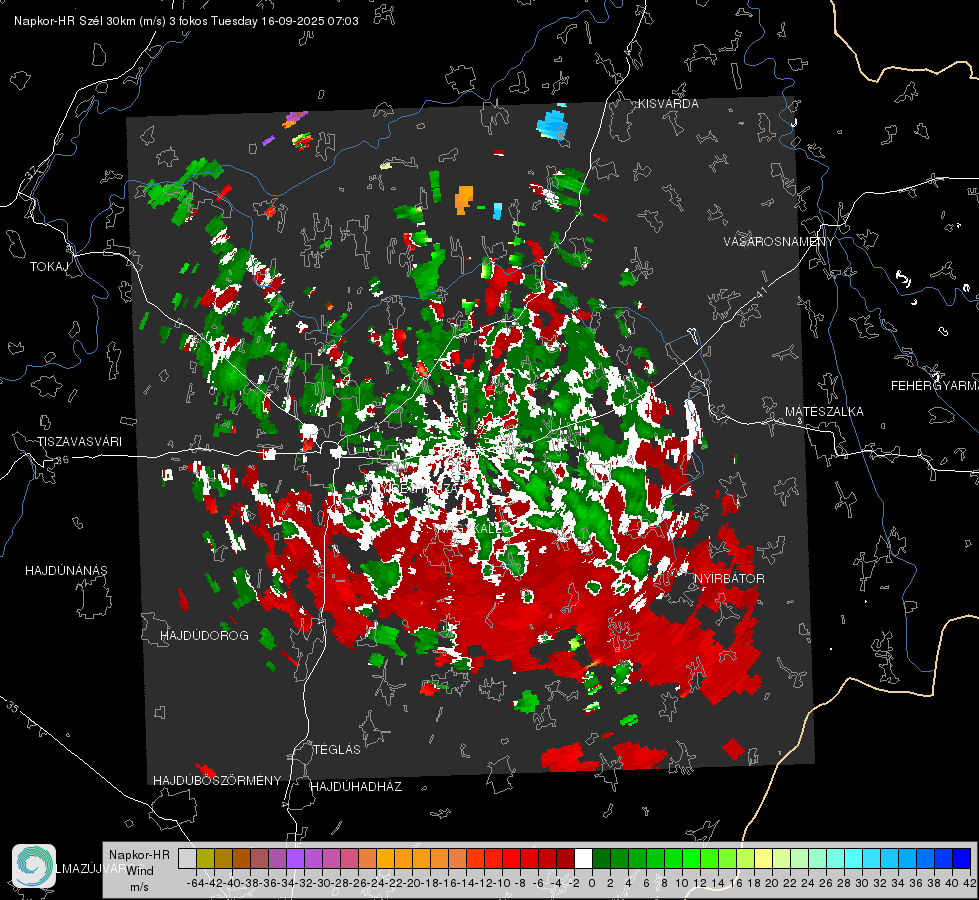This screenshot has height=900, width=979.
Task: Click road number 41 near Vásárosnamény
Action: [761, 292]
